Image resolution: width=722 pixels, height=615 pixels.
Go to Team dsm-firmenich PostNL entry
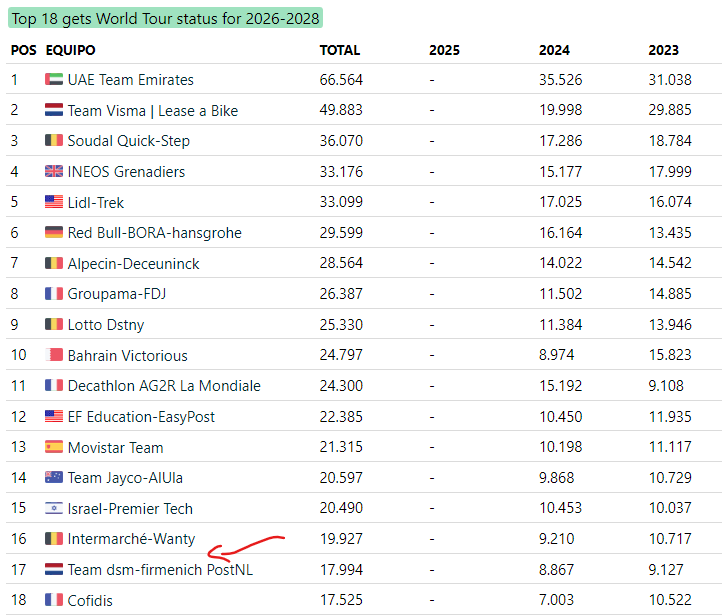160,570
